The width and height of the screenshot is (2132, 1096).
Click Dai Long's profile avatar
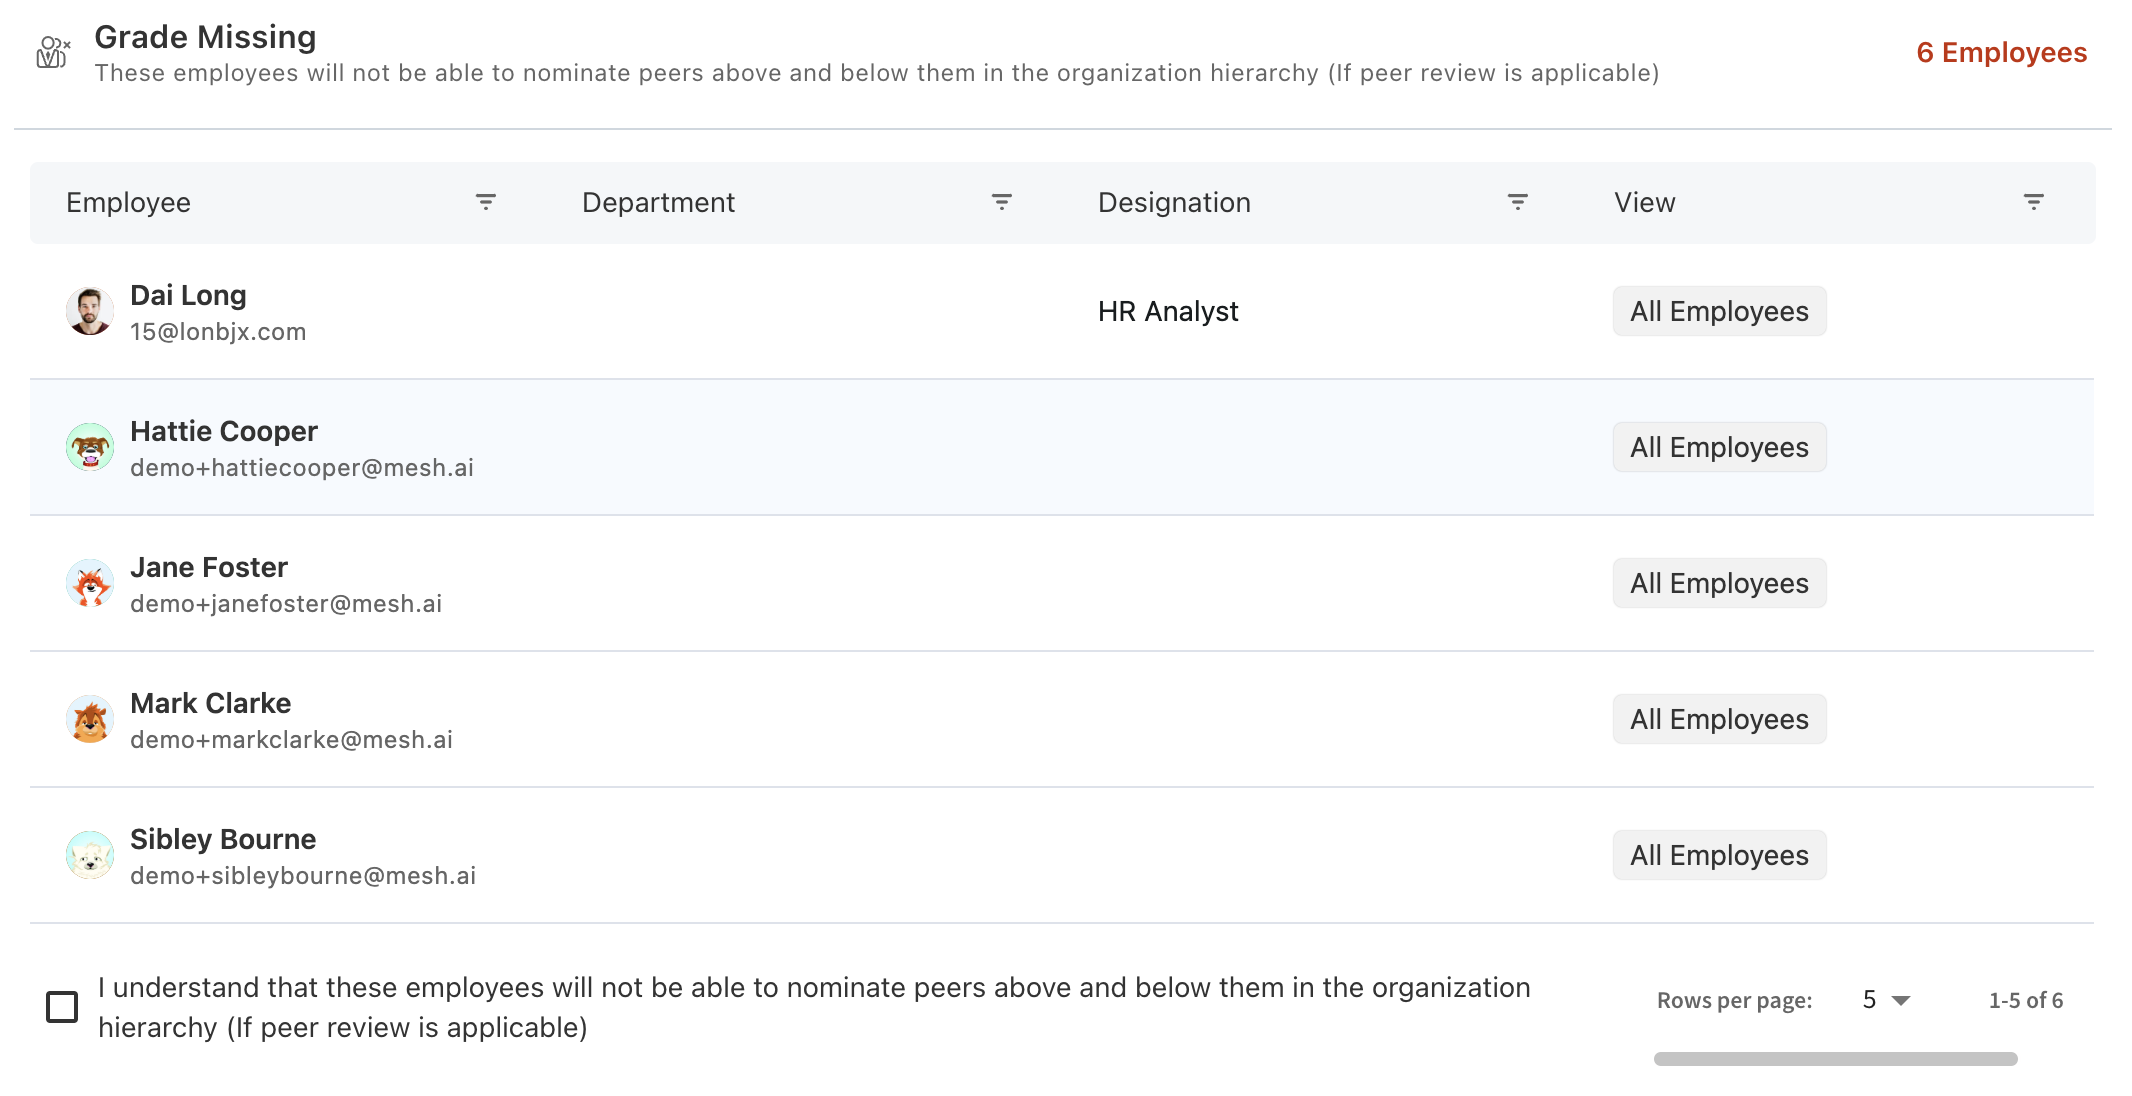pos(90,312)
